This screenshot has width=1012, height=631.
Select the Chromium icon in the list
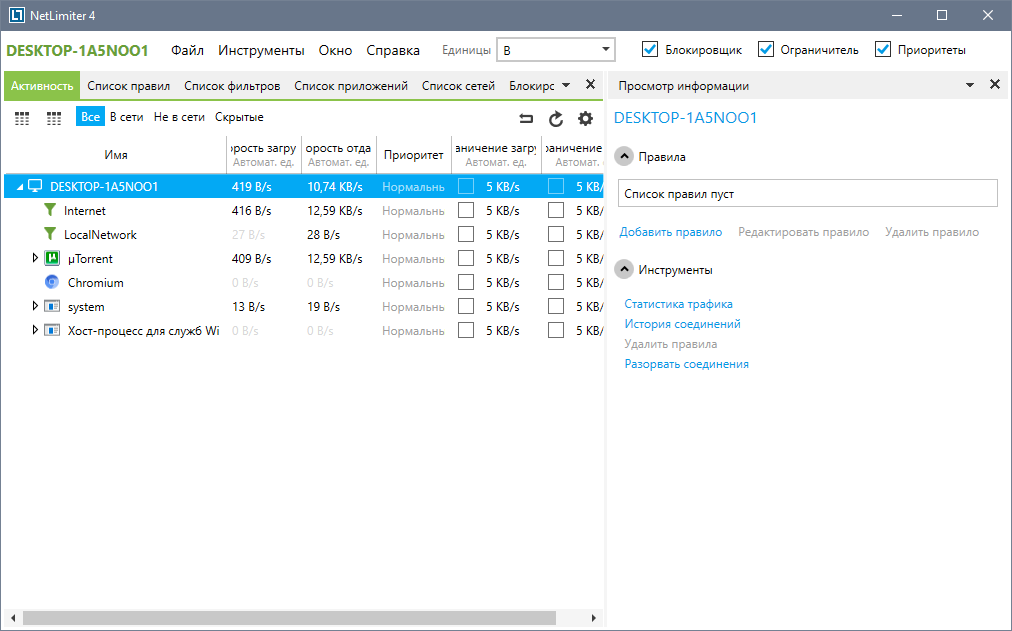[x=53, y=283]
